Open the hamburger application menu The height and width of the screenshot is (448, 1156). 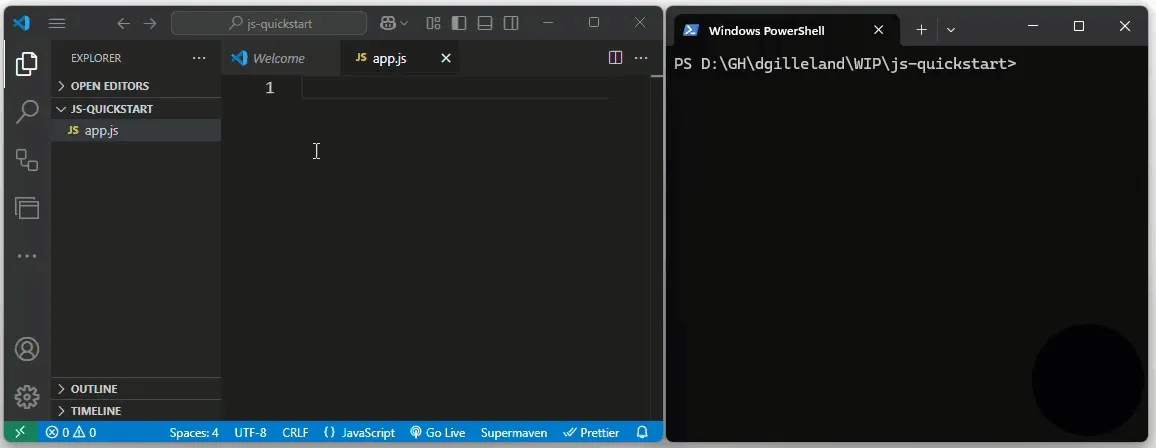click(57, 24)
